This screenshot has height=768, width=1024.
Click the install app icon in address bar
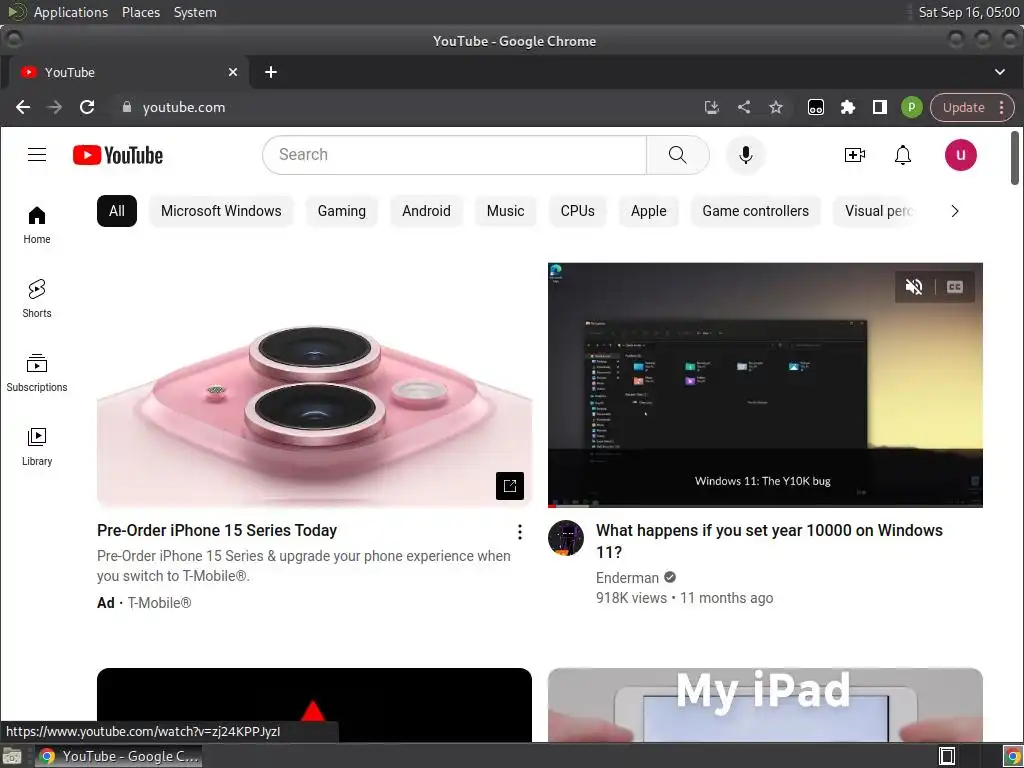tap(712, 107)
